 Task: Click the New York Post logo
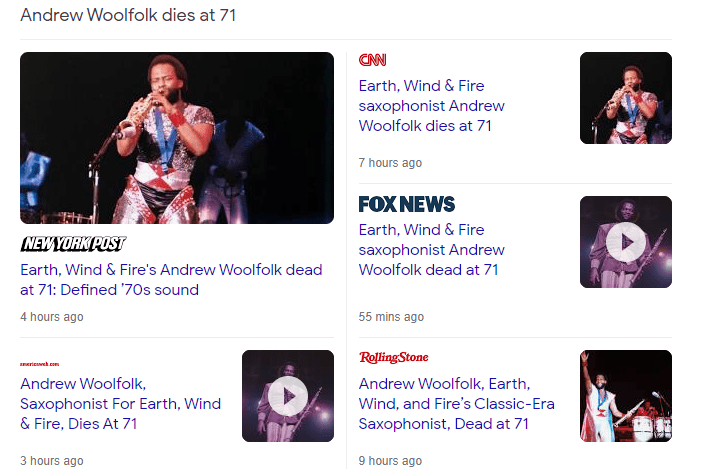73,244
